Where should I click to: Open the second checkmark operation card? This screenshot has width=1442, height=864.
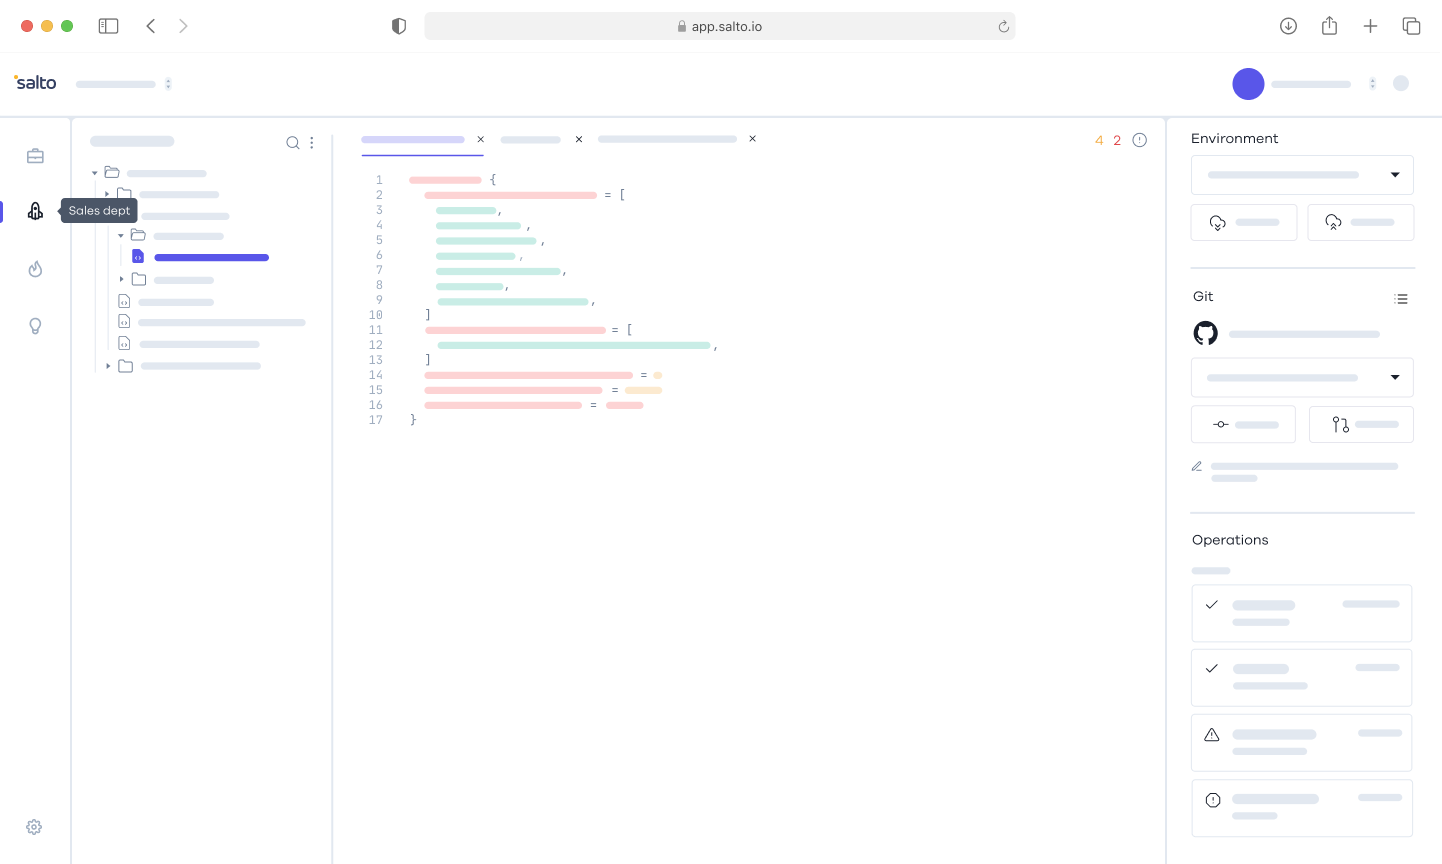point(1302,678)
